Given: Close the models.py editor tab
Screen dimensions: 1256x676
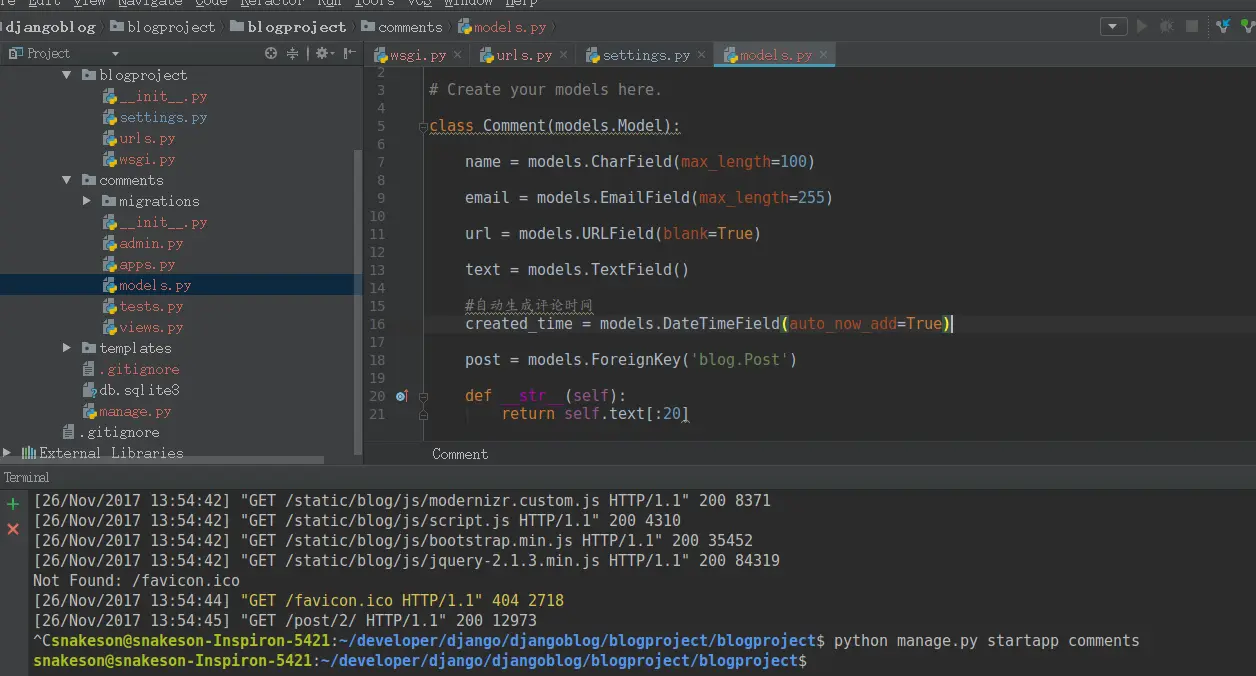Looking at the screenshot, I should [823, 55].
